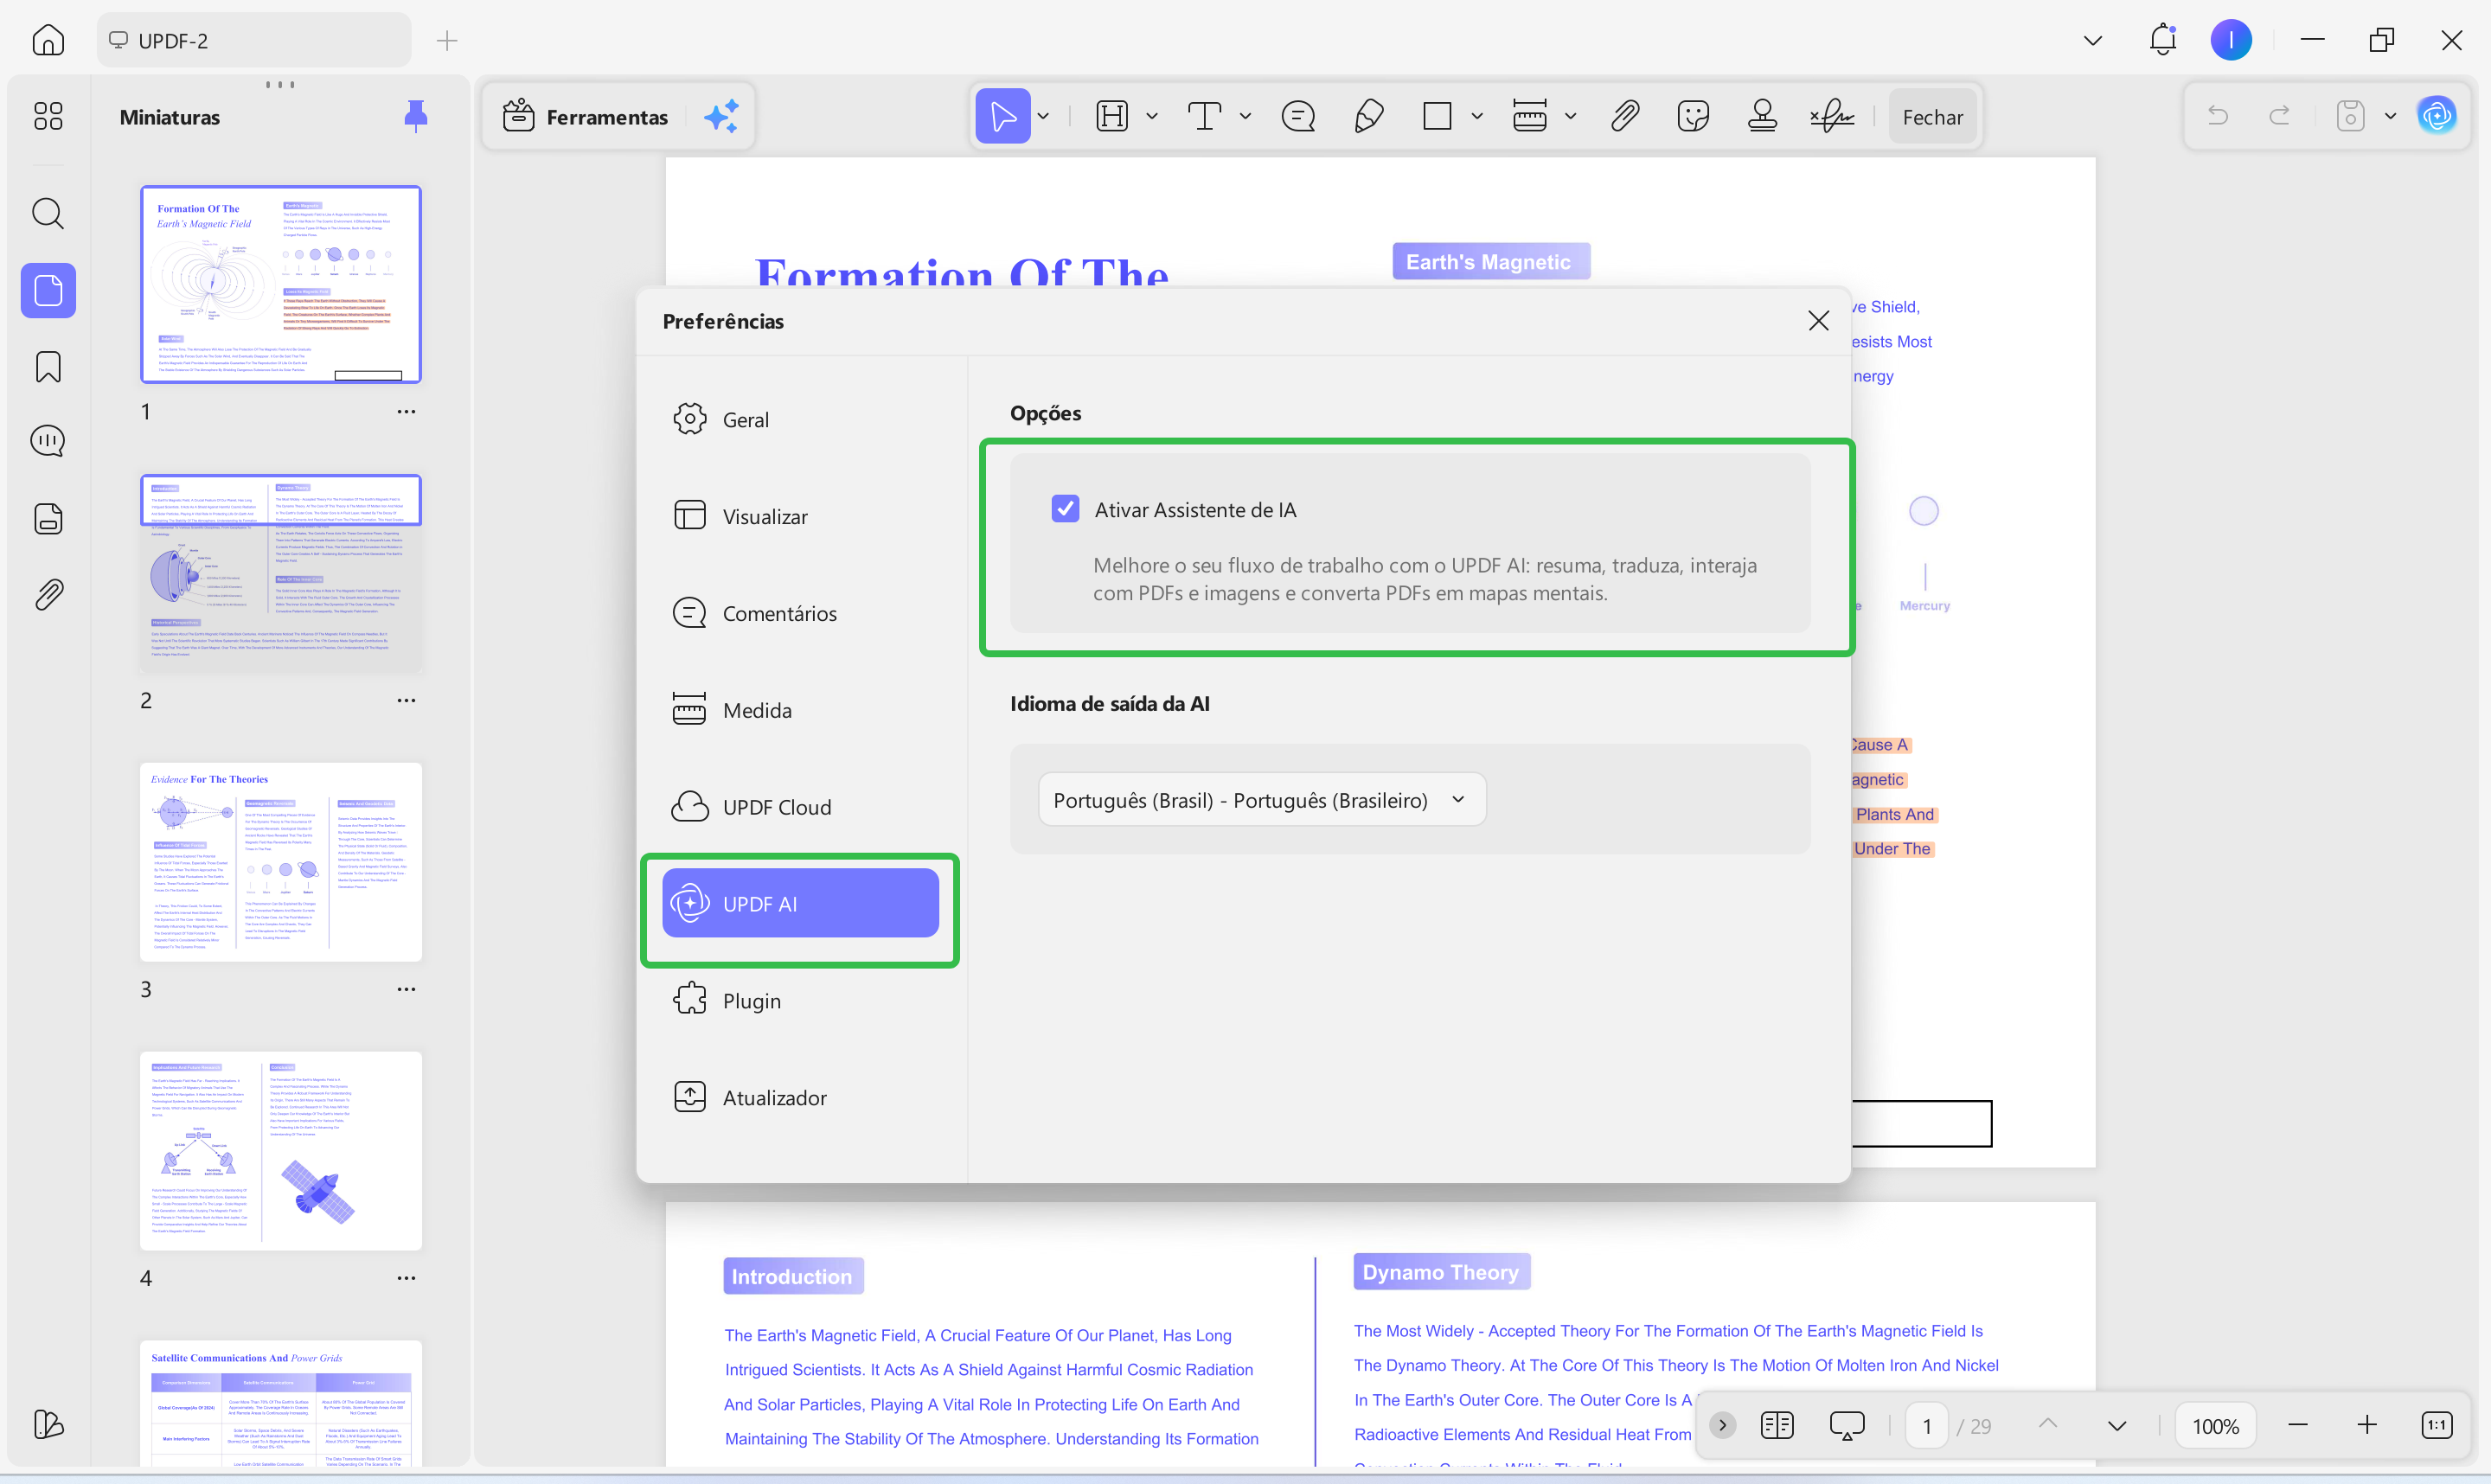Viewport: 2491px width, 1484px height.
Task: Uncheck Ativar Assistente de IA
Action: (x=1065, y=509)
